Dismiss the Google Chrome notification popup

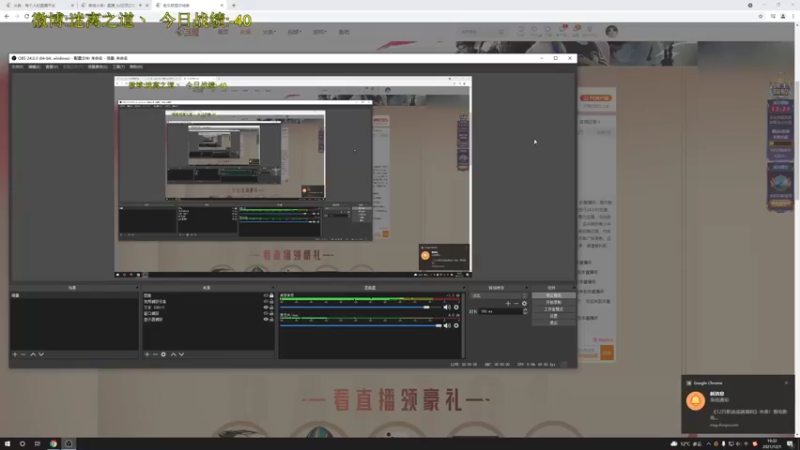tap(786, 383)
